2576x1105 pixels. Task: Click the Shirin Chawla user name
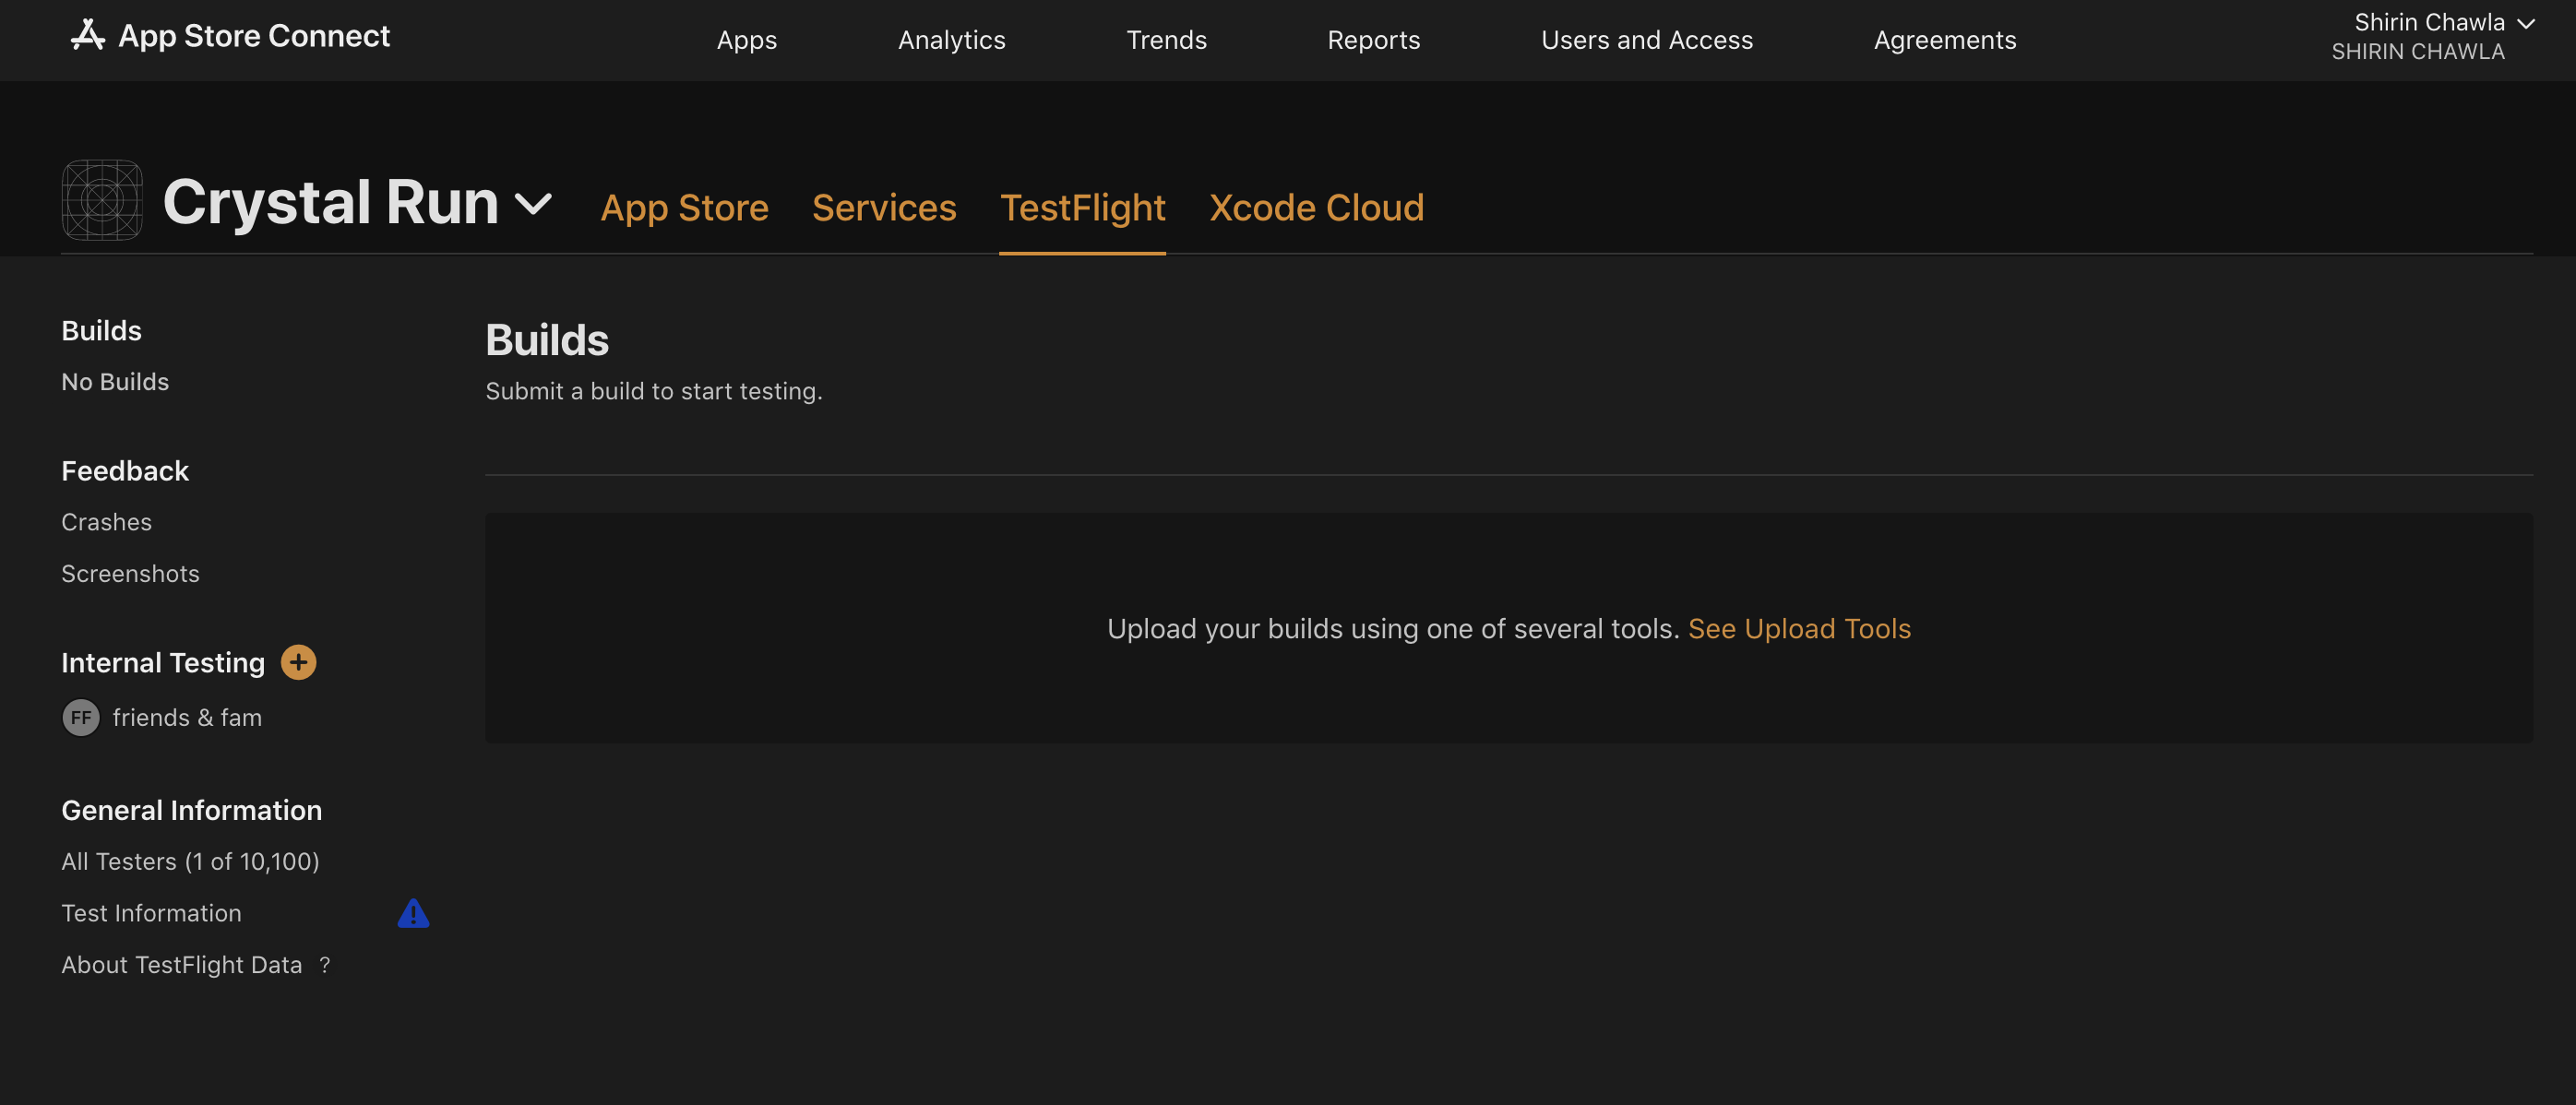point(2429,22)
